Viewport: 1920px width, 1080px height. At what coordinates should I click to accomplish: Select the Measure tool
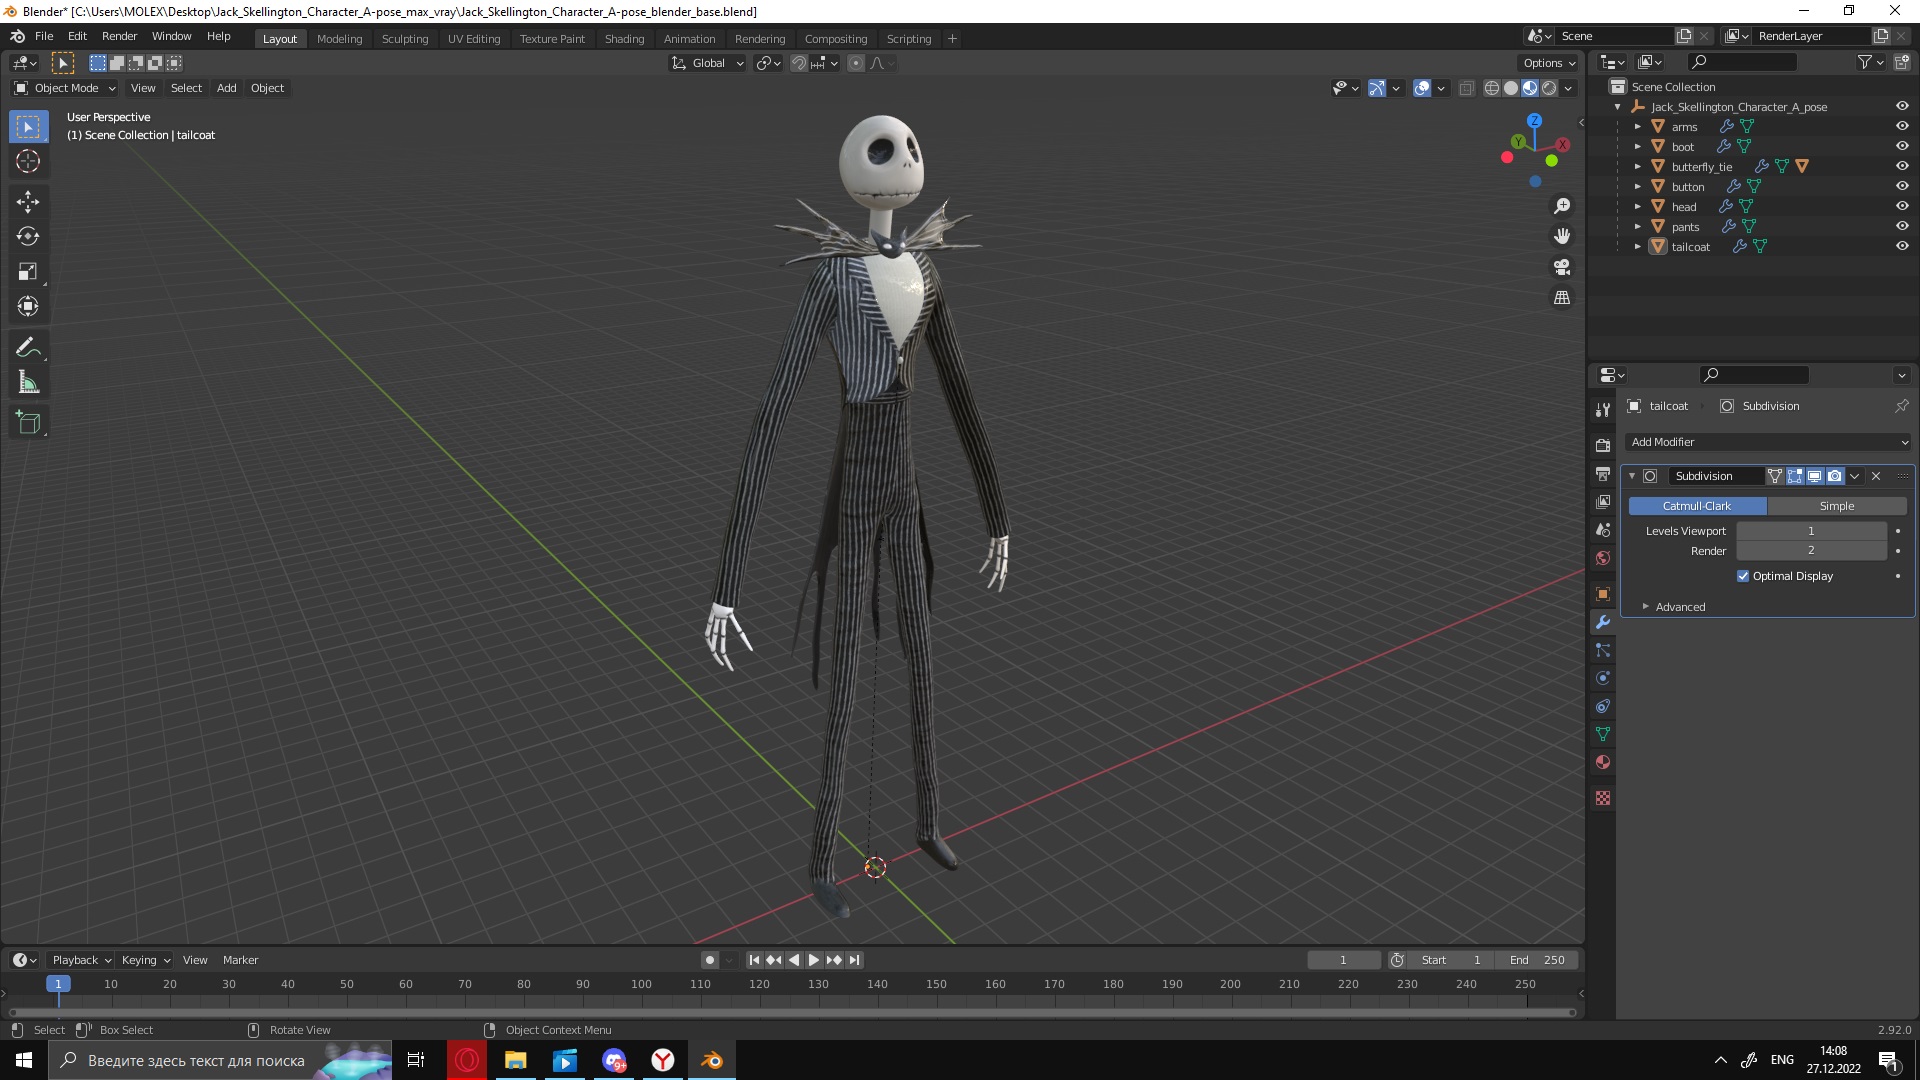28,382
